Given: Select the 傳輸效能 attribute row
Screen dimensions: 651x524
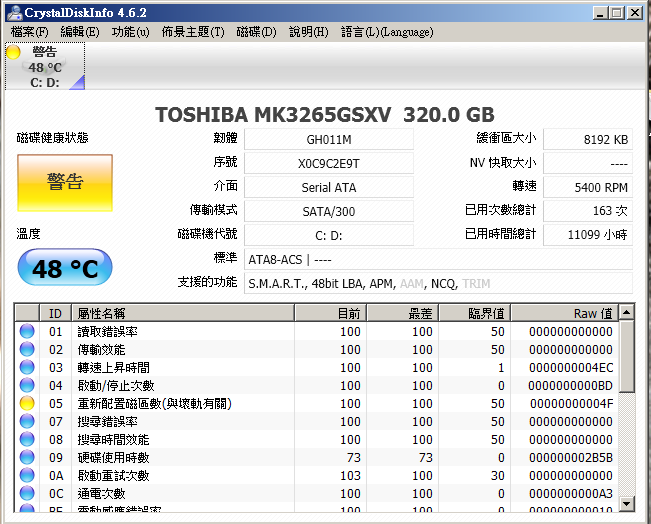Looking at the screenshot, I should [317, 349].
